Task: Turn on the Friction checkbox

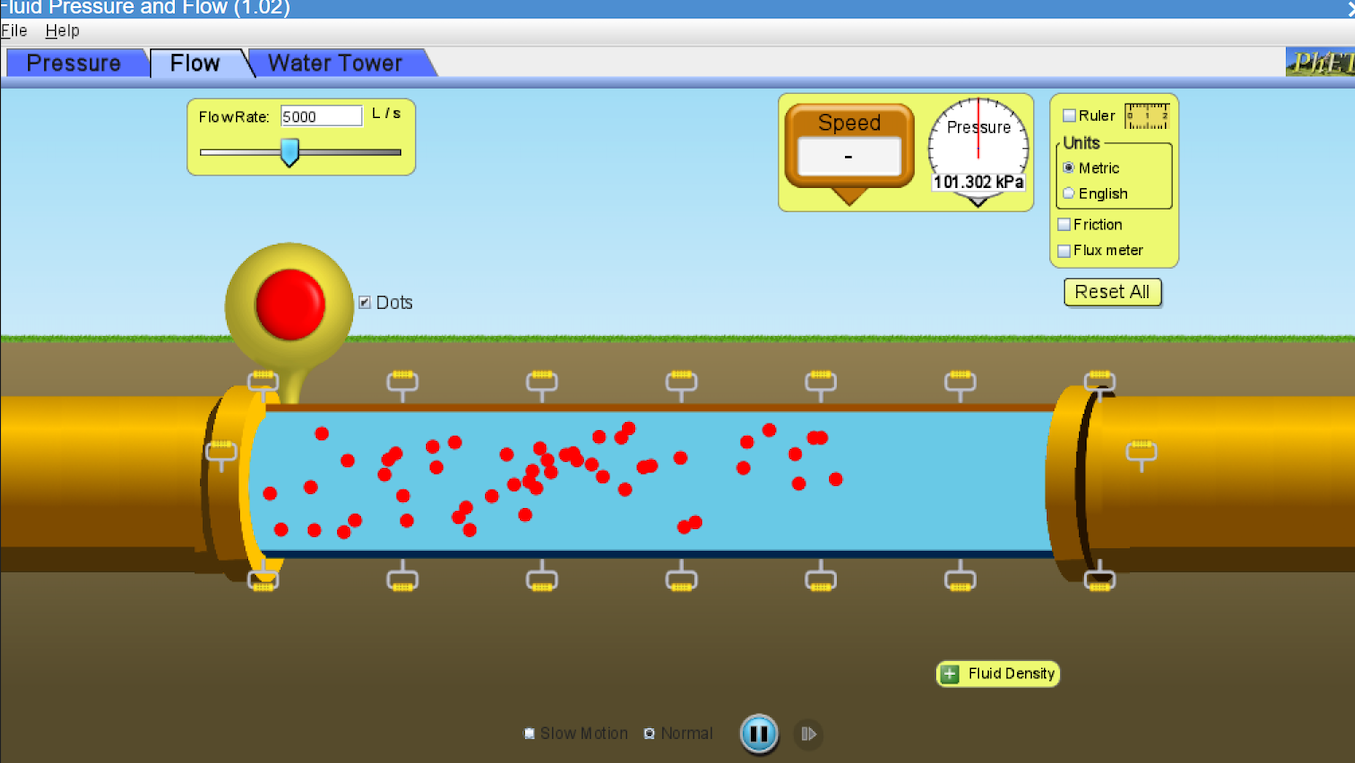Action: pos(1064,225)
